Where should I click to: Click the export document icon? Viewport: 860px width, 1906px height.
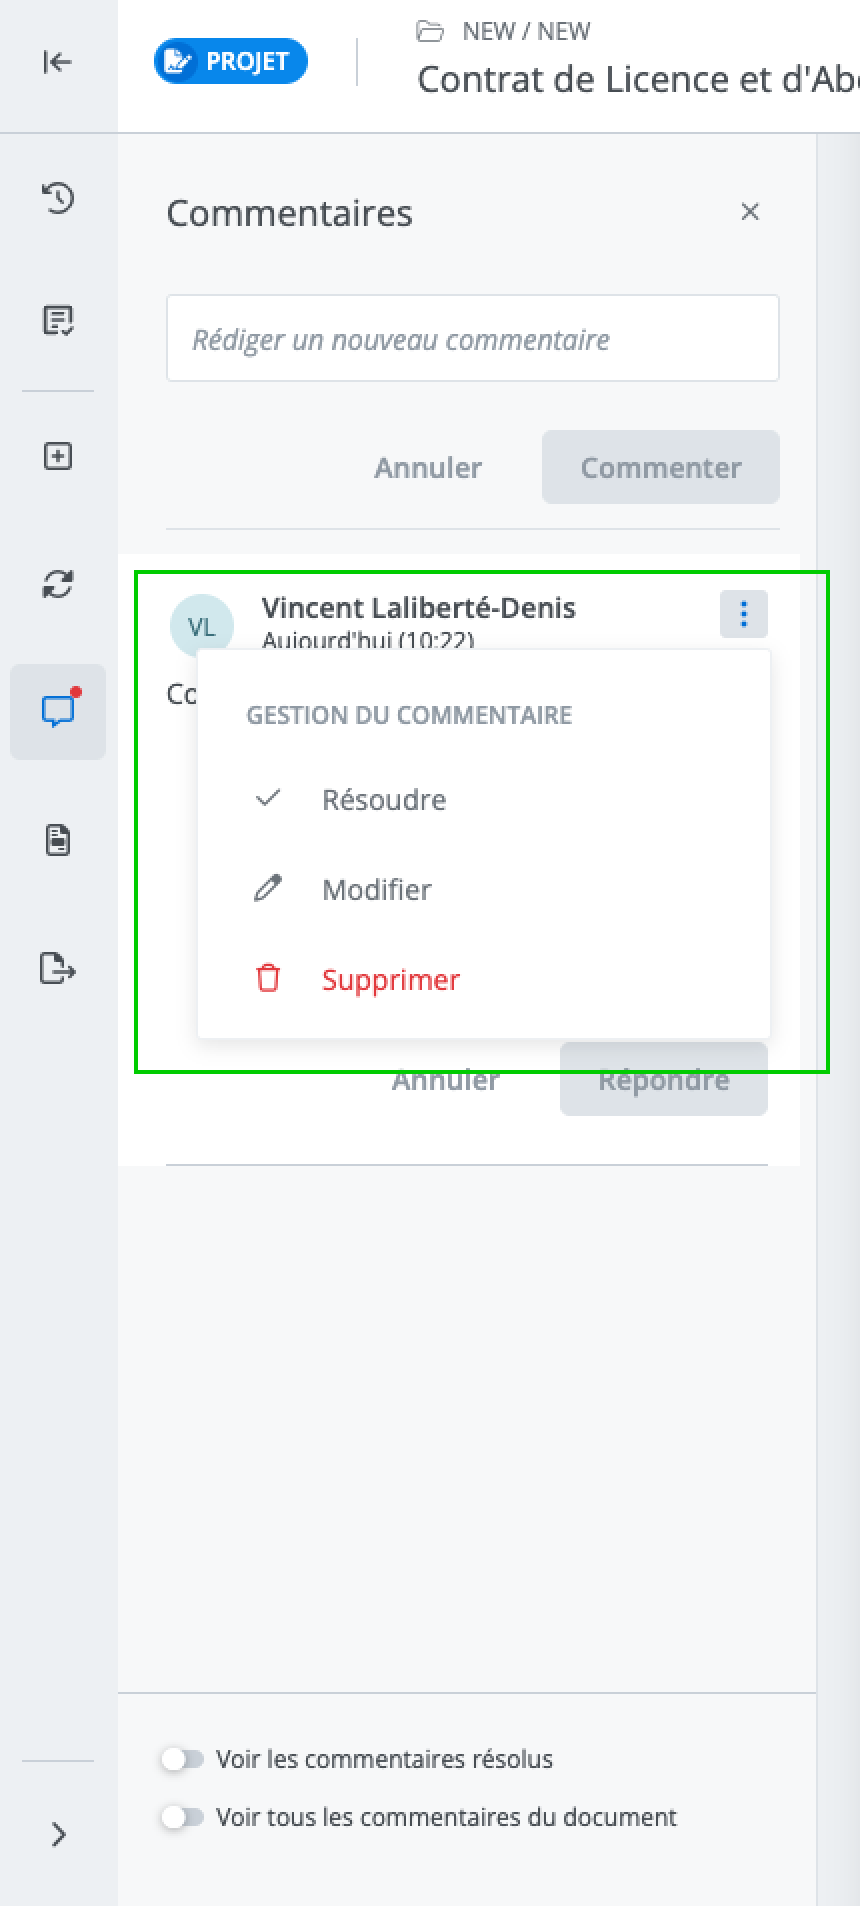coord(58,968)
